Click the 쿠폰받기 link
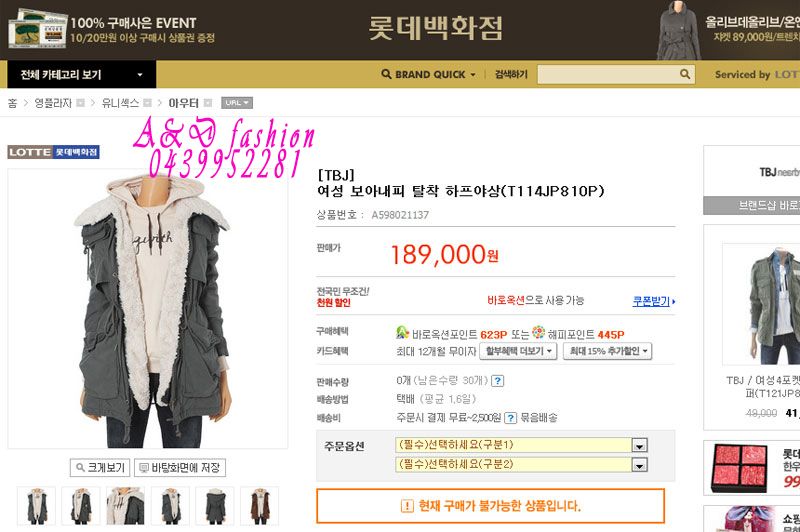Screen dimensions: 800x532 click(x=653, y=301)
